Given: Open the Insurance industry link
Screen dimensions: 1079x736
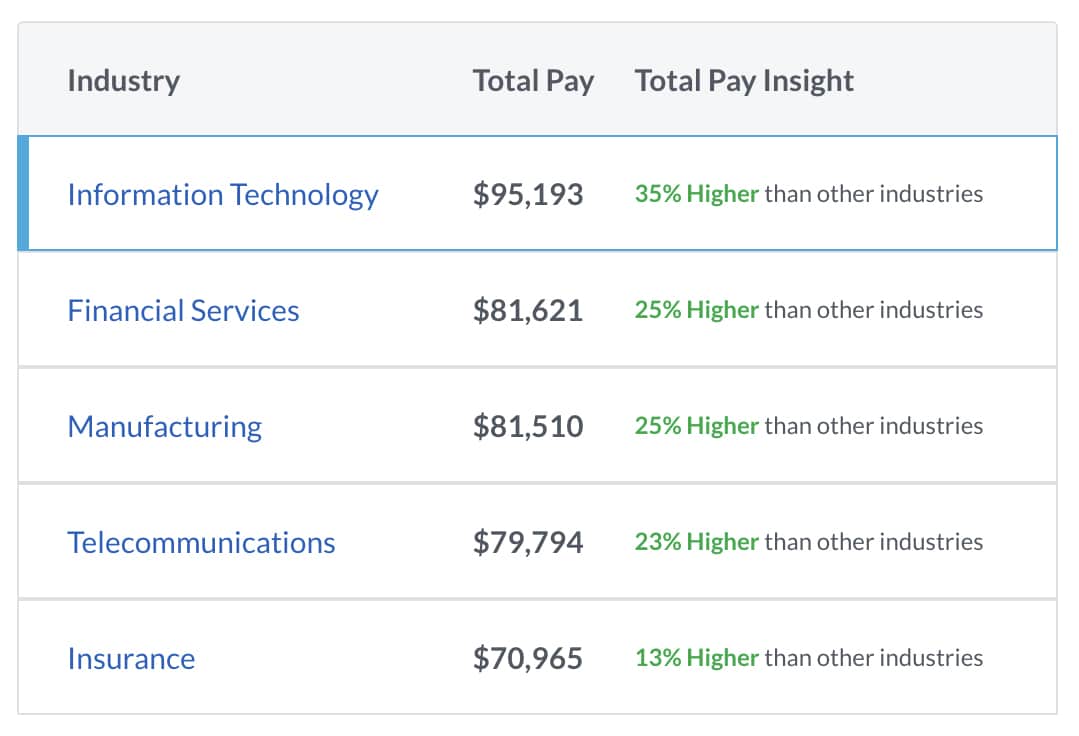Looking at the screenshot, I should pos(131,658).
